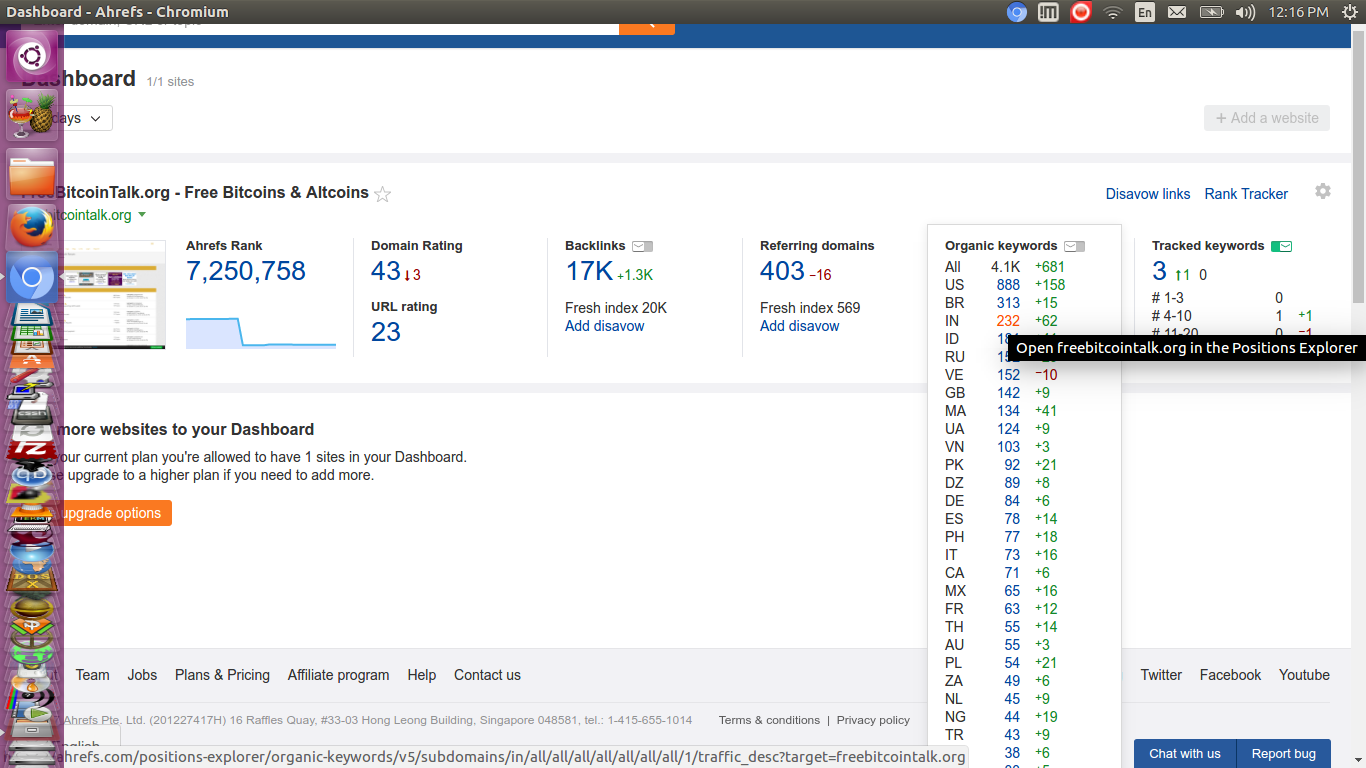Launch Firefox from the dock

tap(32, 226)
